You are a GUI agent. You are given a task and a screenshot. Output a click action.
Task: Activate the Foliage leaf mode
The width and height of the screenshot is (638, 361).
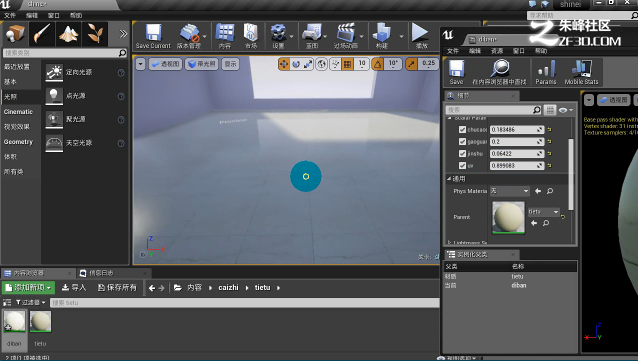(x=95, y=33)
